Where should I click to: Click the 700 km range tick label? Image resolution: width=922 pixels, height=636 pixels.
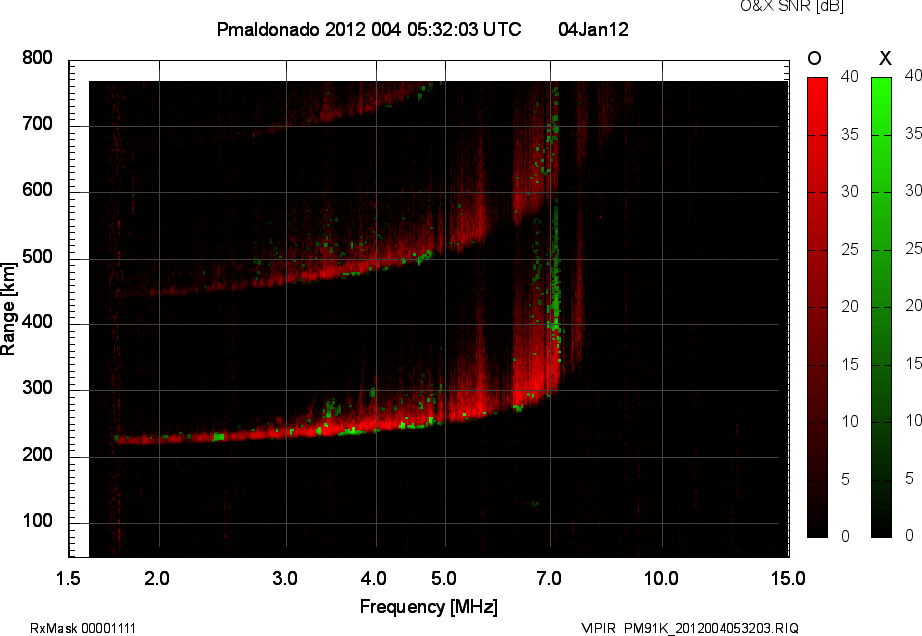tap(37, 124)
